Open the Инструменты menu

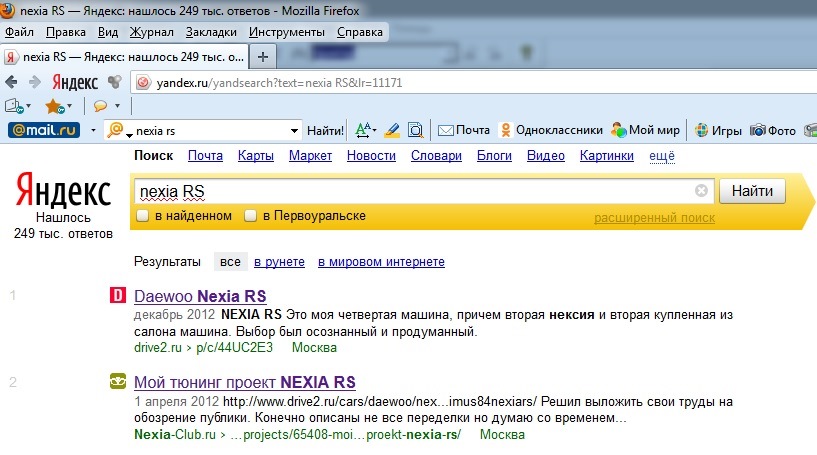coord(287,32)
